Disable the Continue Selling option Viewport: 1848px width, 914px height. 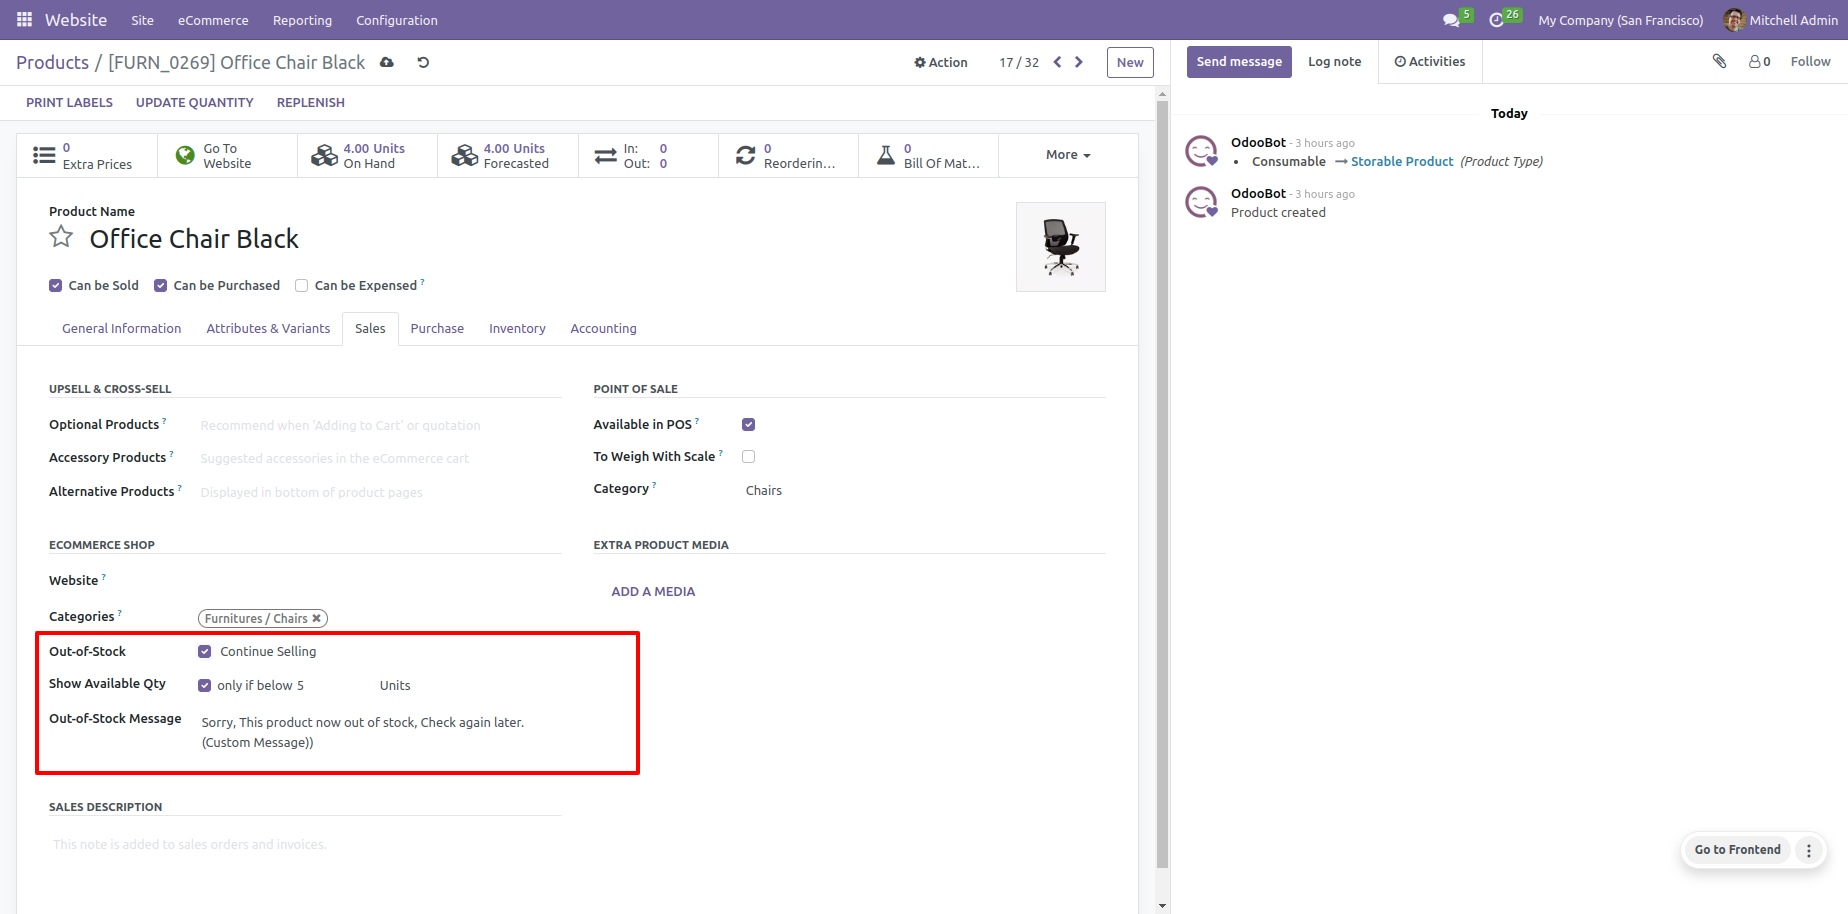(x=205, y=651)
